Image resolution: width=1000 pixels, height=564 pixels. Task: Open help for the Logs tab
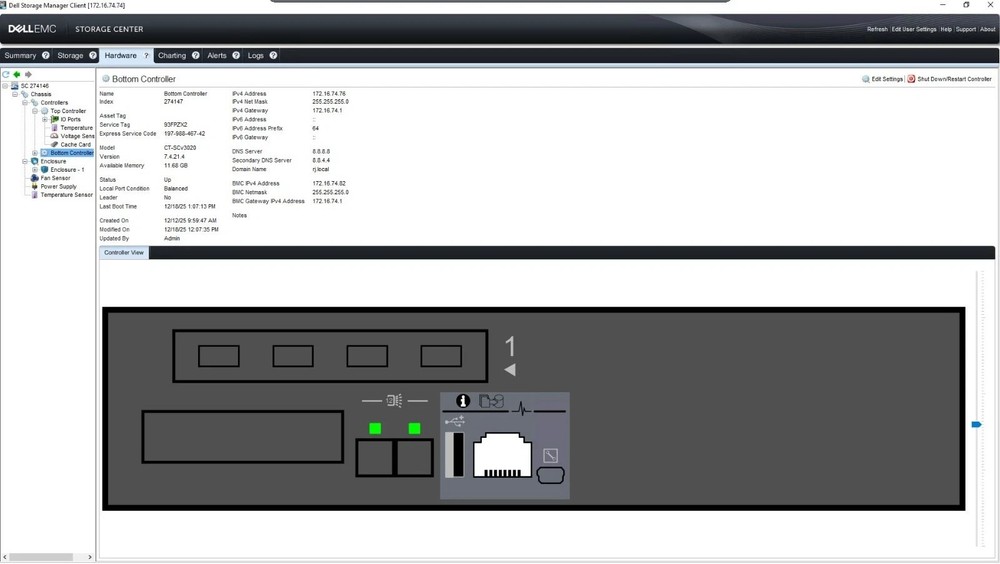273,56
